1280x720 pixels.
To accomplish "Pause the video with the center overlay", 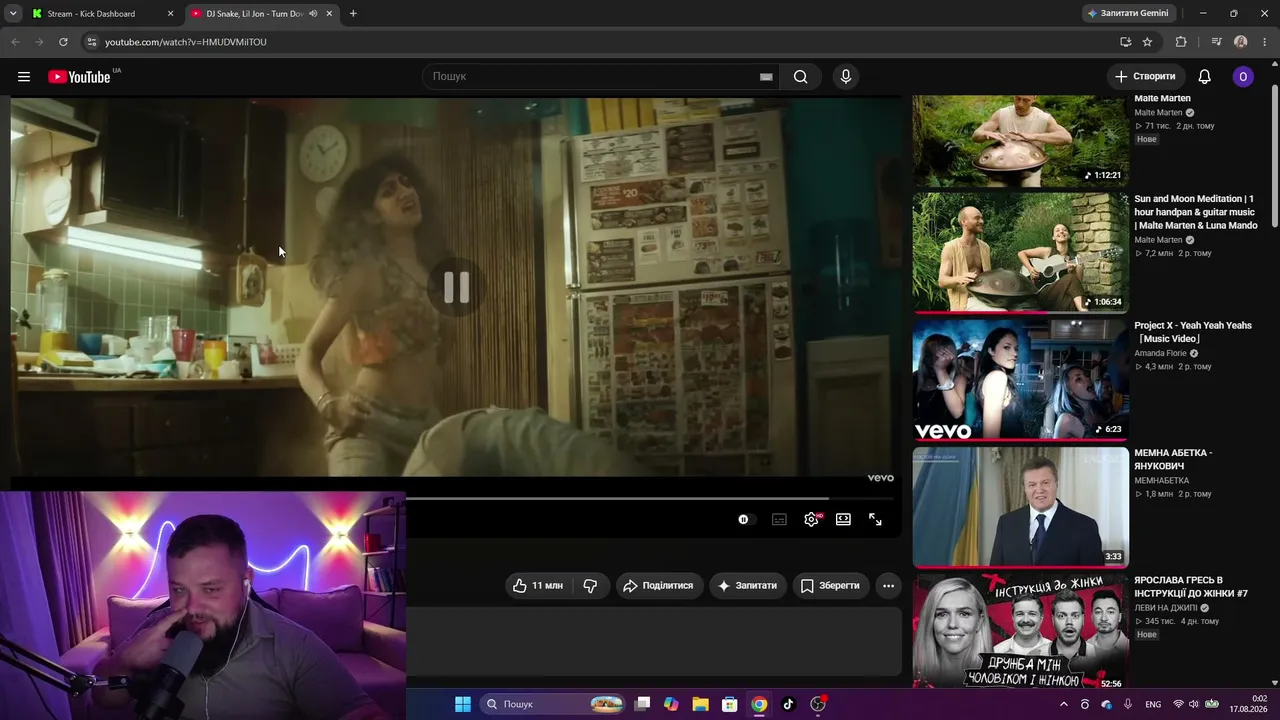I will pyautogui.click(x=456, y=288).
